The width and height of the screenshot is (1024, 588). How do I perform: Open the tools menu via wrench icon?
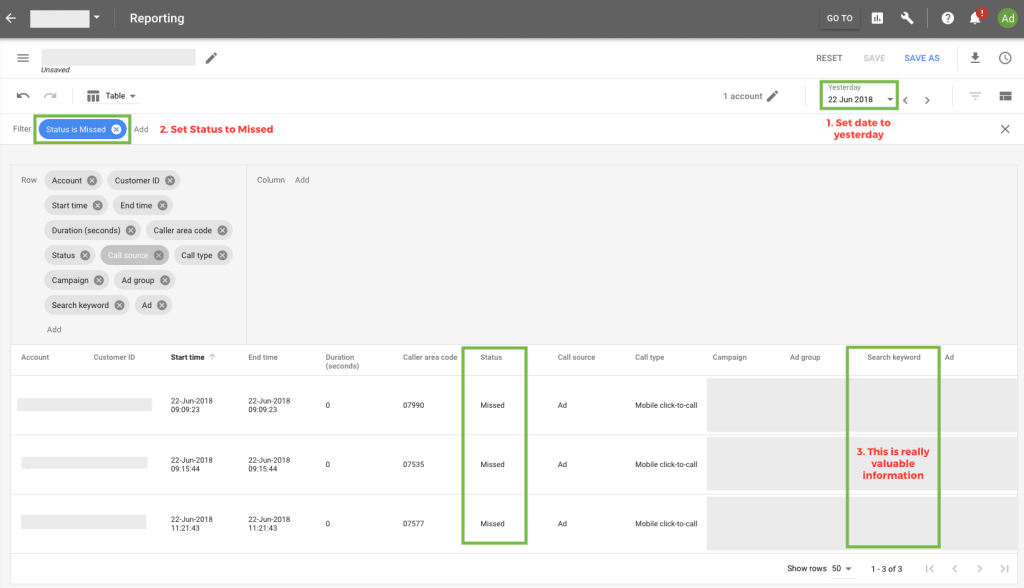[x=908, y=18]
